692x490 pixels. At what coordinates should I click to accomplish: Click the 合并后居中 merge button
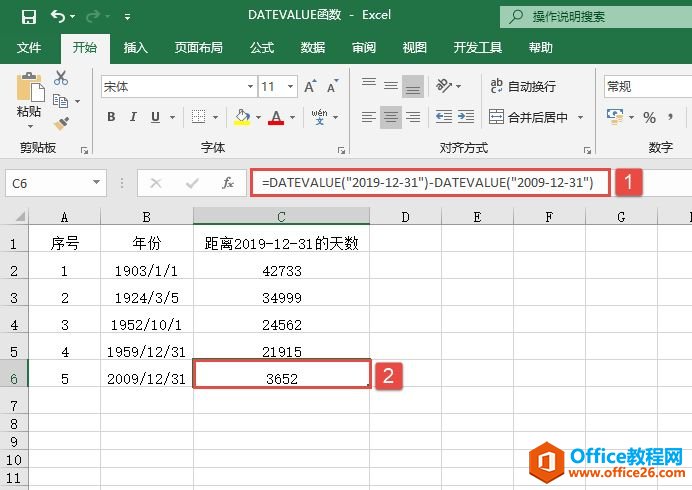tap(529, 117)
